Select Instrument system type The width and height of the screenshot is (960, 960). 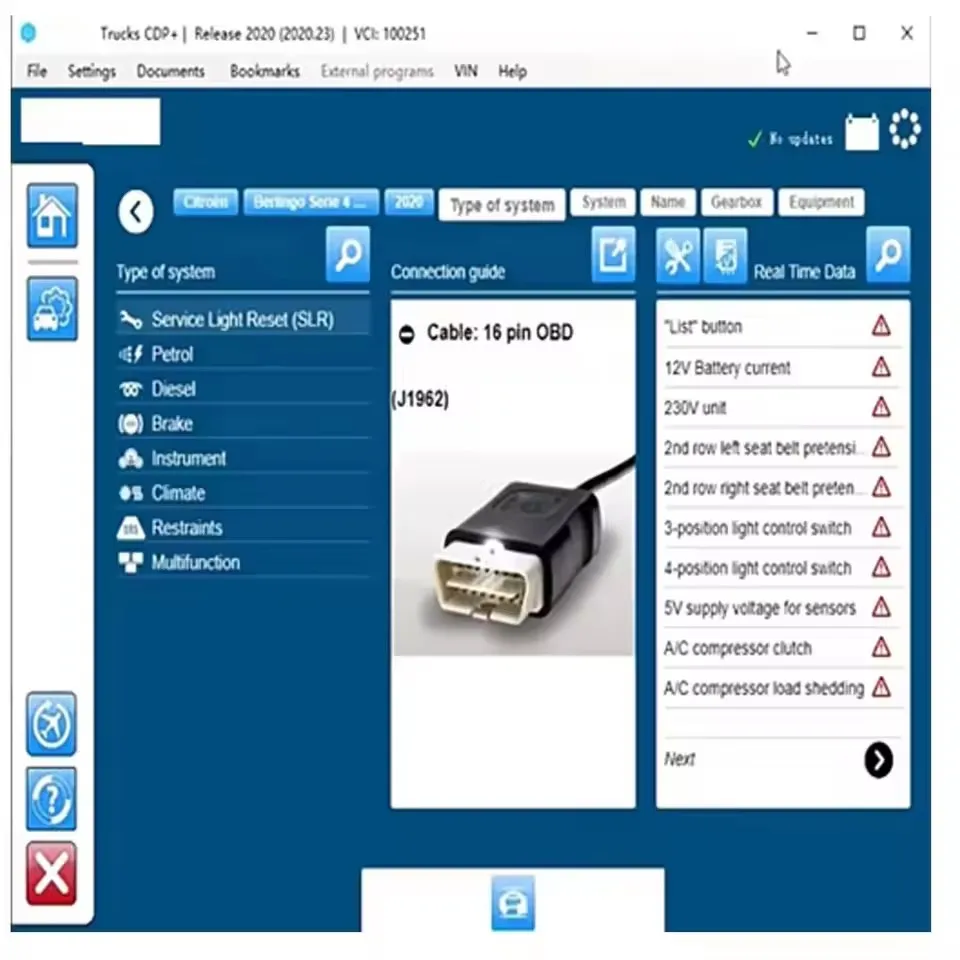243,458
